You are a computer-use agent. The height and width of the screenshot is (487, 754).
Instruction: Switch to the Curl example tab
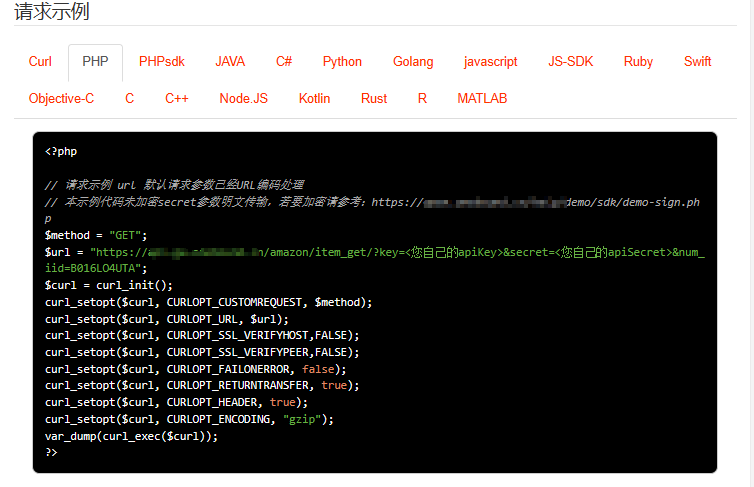tap(40, 62)
